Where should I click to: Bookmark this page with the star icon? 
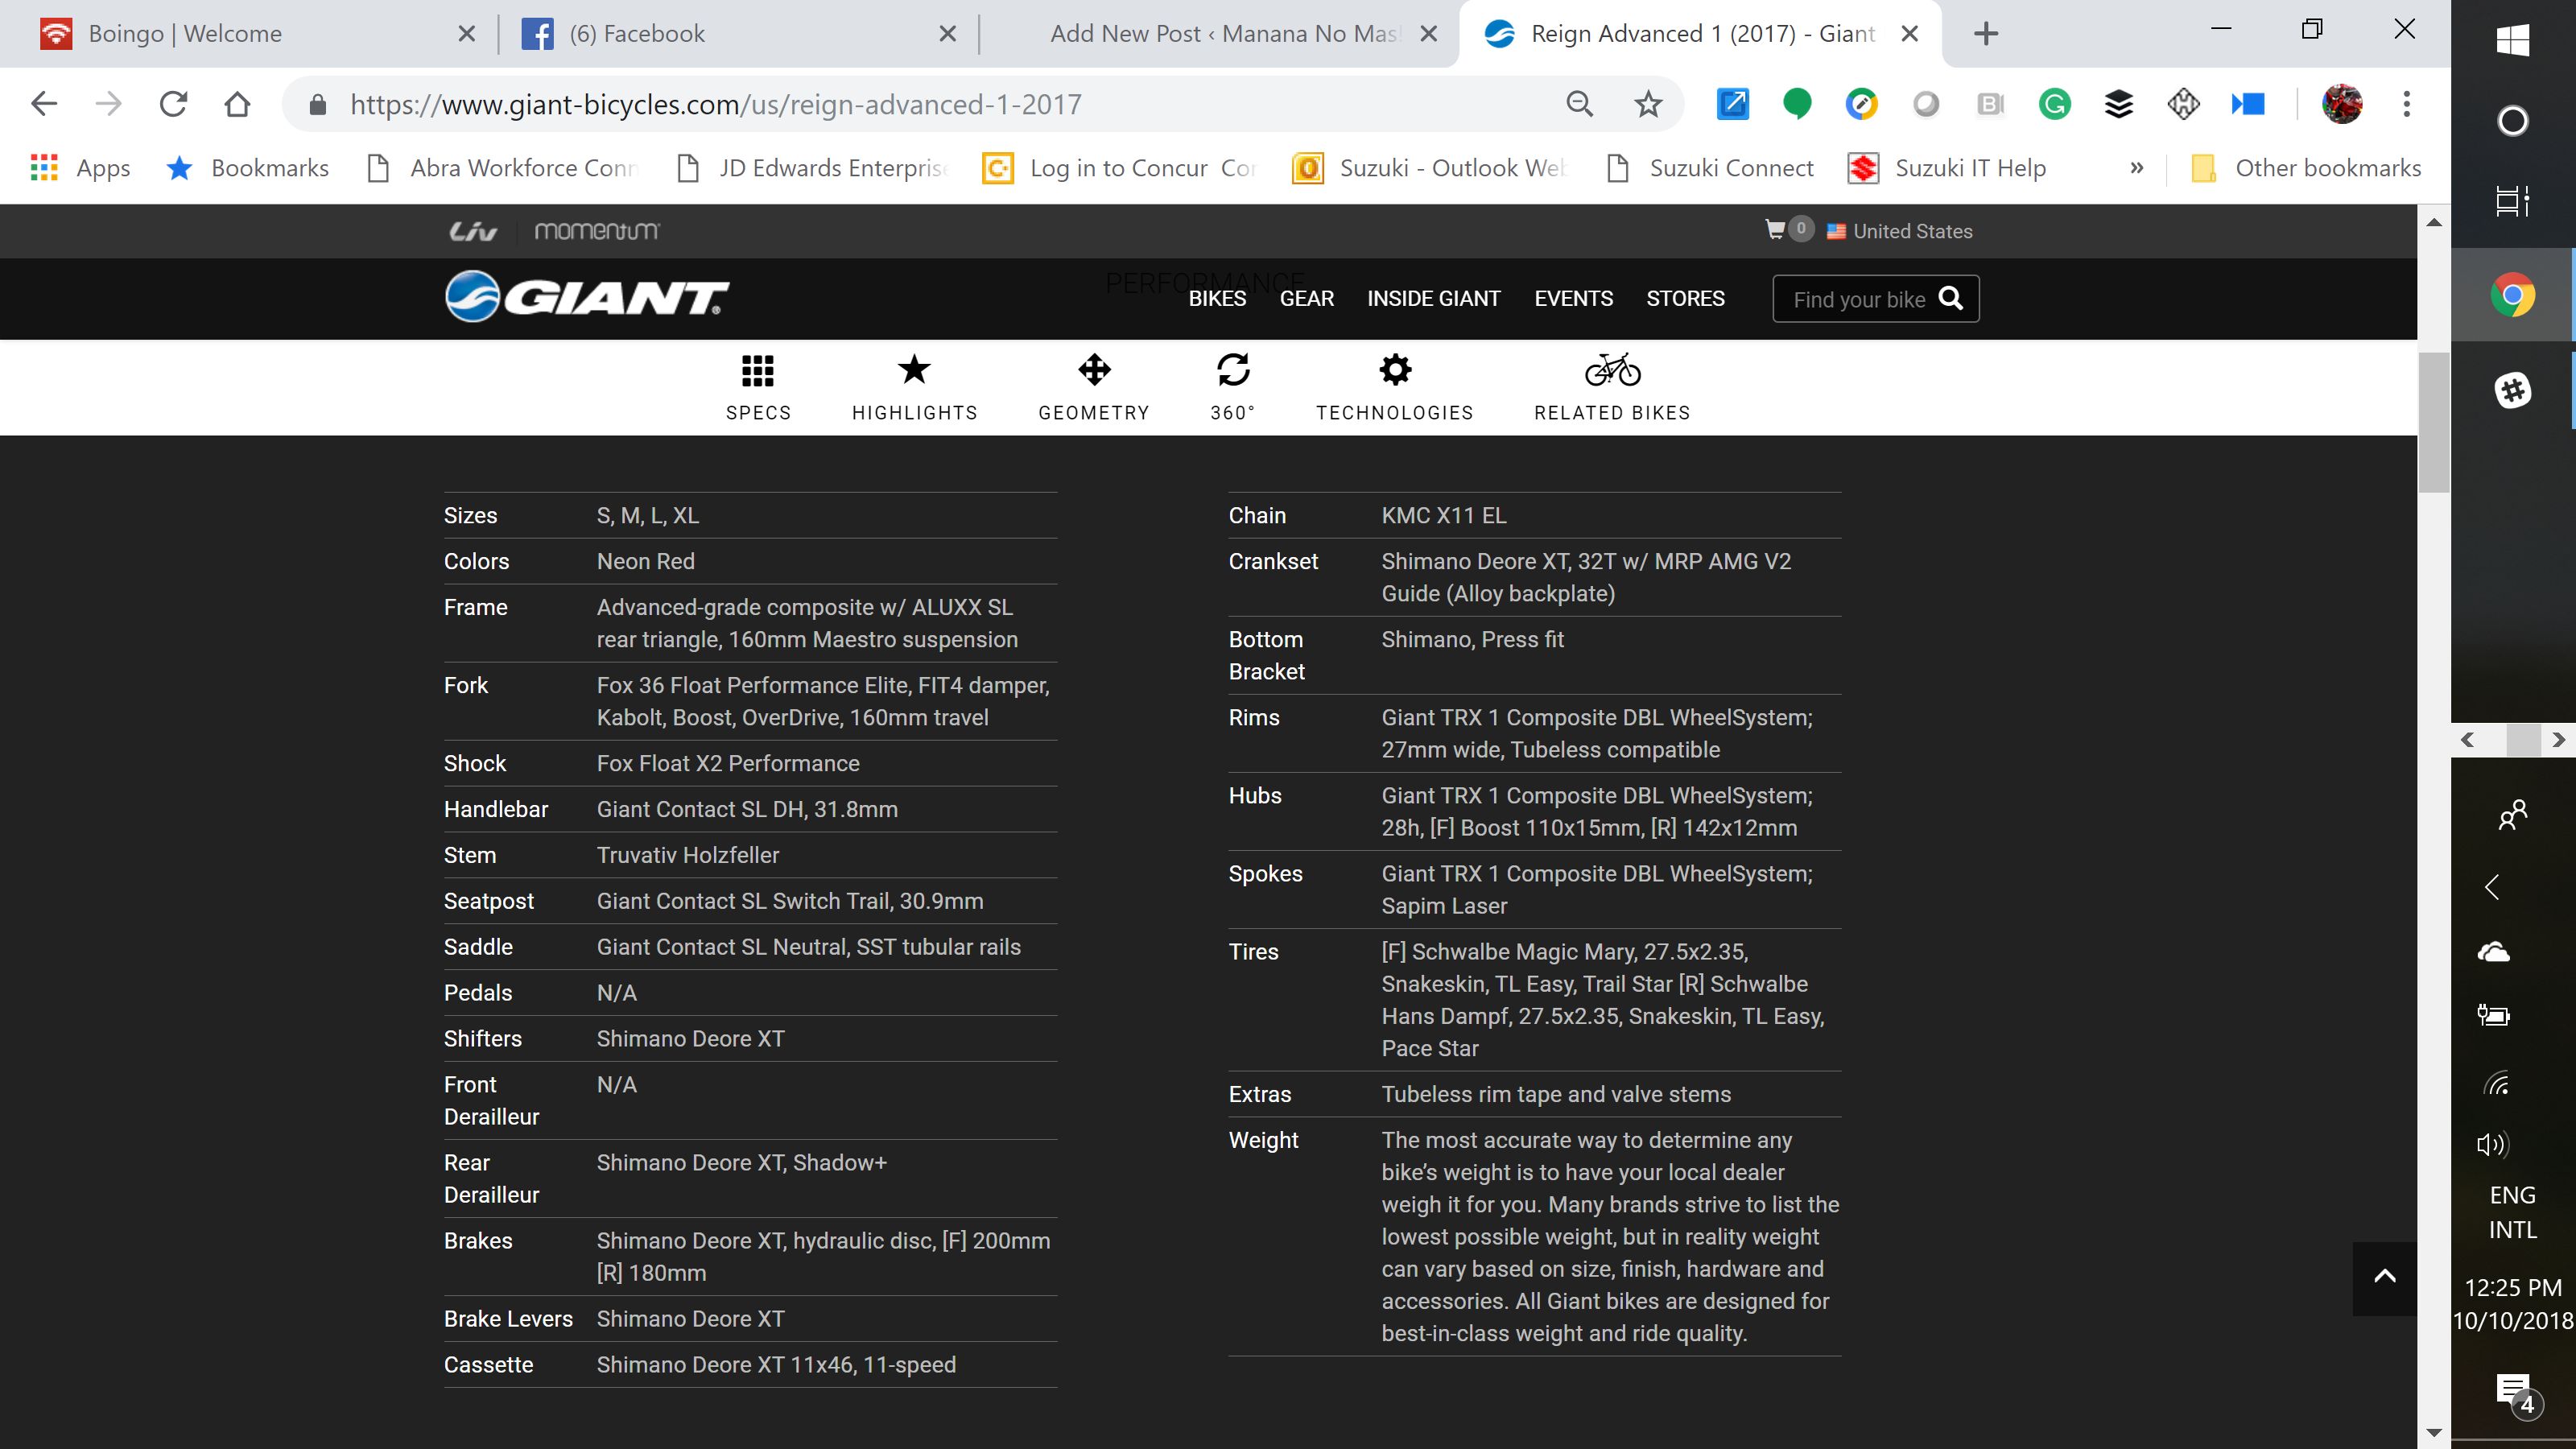coord(1647,104)
